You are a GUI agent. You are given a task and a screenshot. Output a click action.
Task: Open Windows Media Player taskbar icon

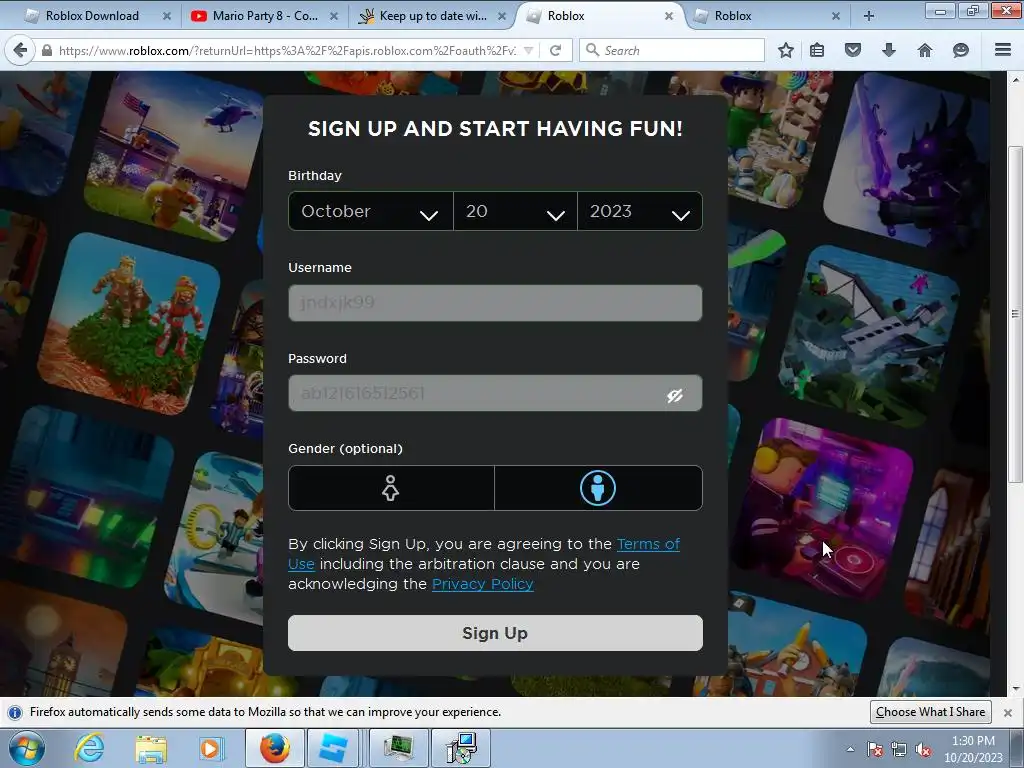[x=211, y=748]
